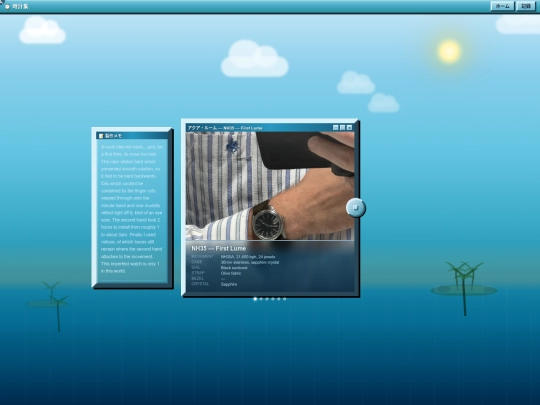The width and height of the screenshot is (540, 405).
Task: Click the memo note icon in 製作メモ panel title
Action: [x=101, y=136]
